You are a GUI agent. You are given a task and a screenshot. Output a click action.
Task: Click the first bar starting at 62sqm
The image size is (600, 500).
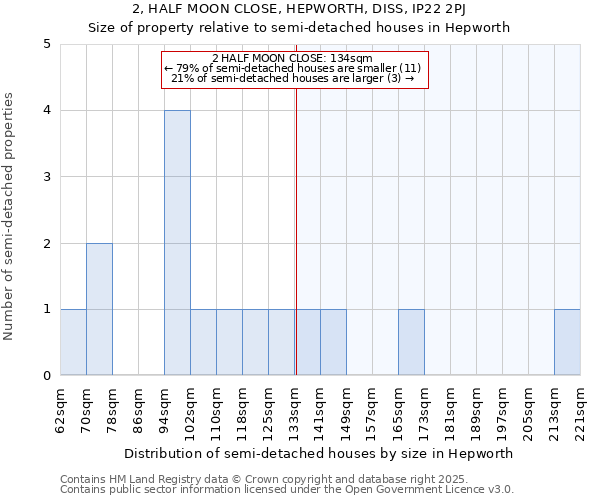73,342
